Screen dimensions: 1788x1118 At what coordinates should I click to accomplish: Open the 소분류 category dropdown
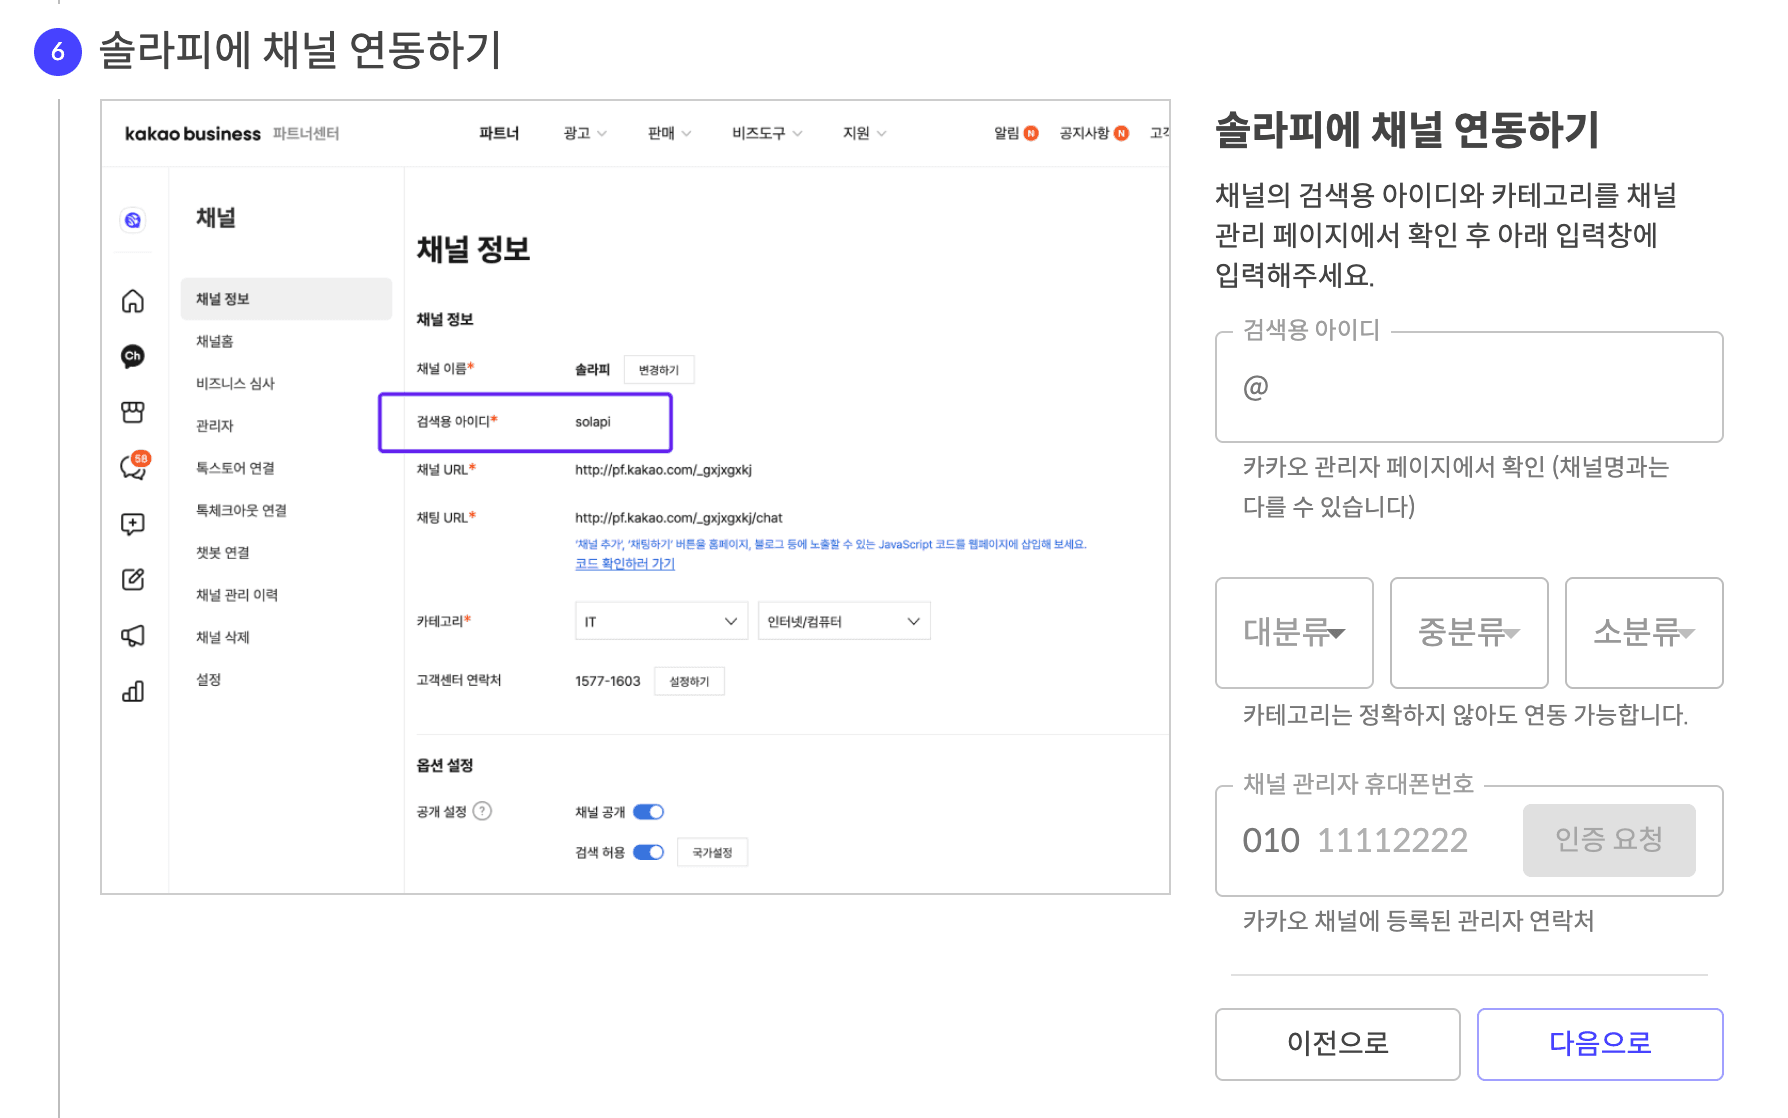[x=1644, y=632]
